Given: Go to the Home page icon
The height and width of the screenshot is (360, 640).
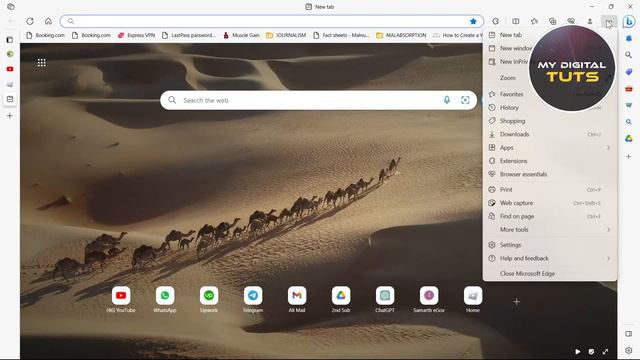Looking at the screenshot, I should (x=48, y=21).
